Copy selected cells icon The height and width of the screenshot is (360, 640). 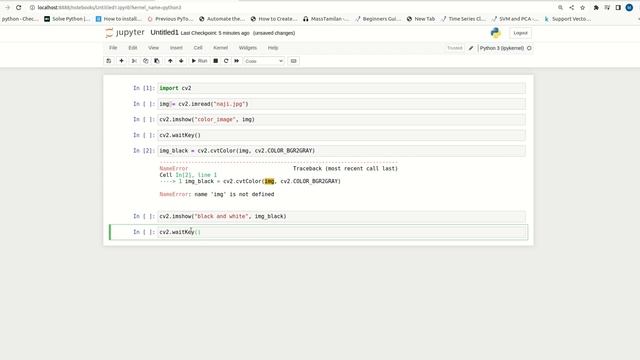(x=145, y=61)
